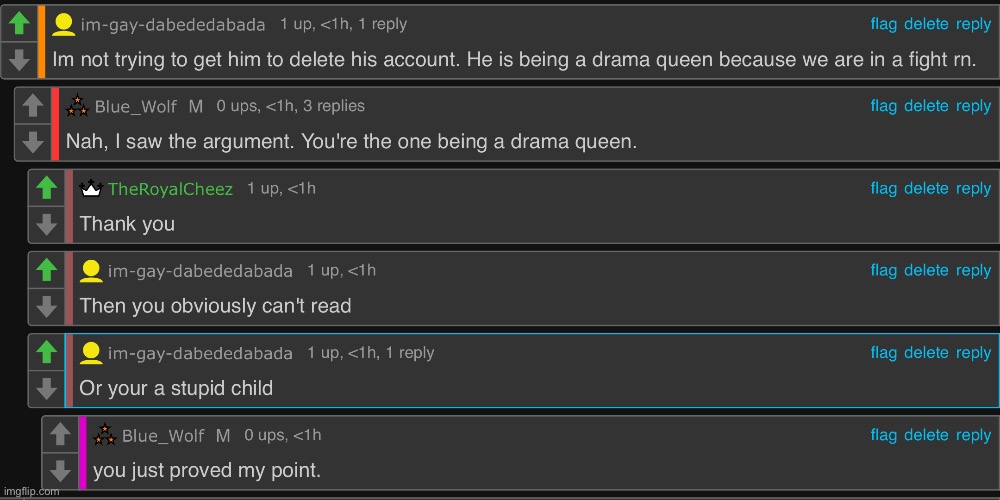Downvote the comment about deleting his account
Image resolution: width=1000 pixels, height=500 pixels.
[18, 60]
